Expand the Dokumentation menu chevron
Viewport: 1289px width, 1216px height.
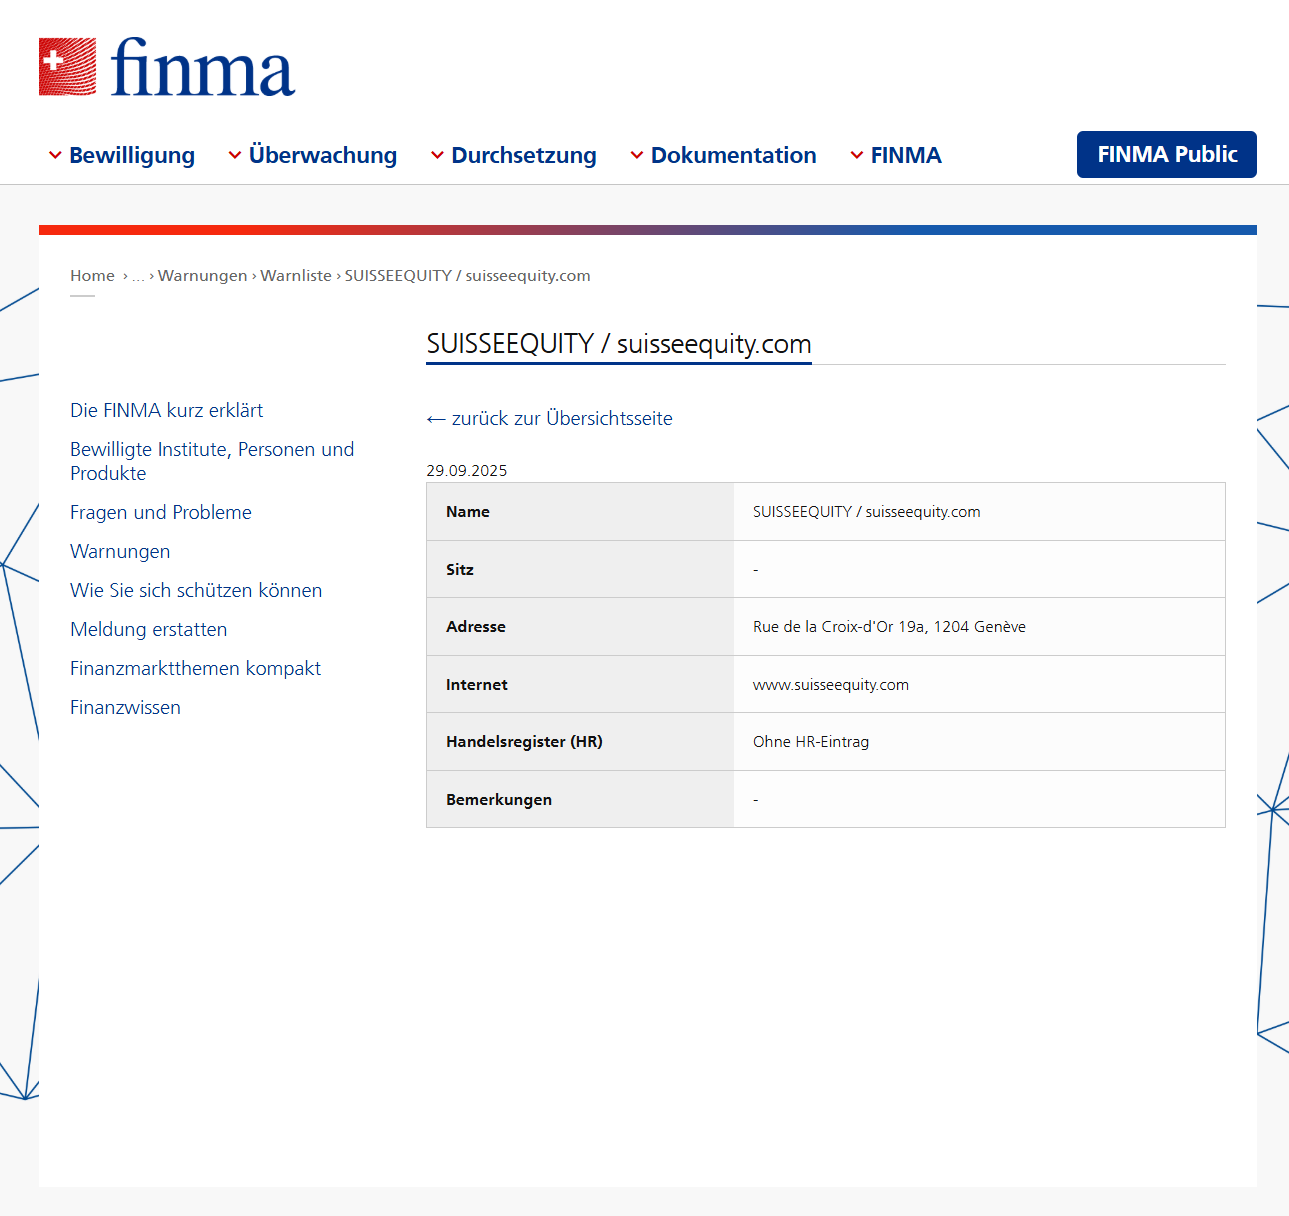[x=637, y=155]
